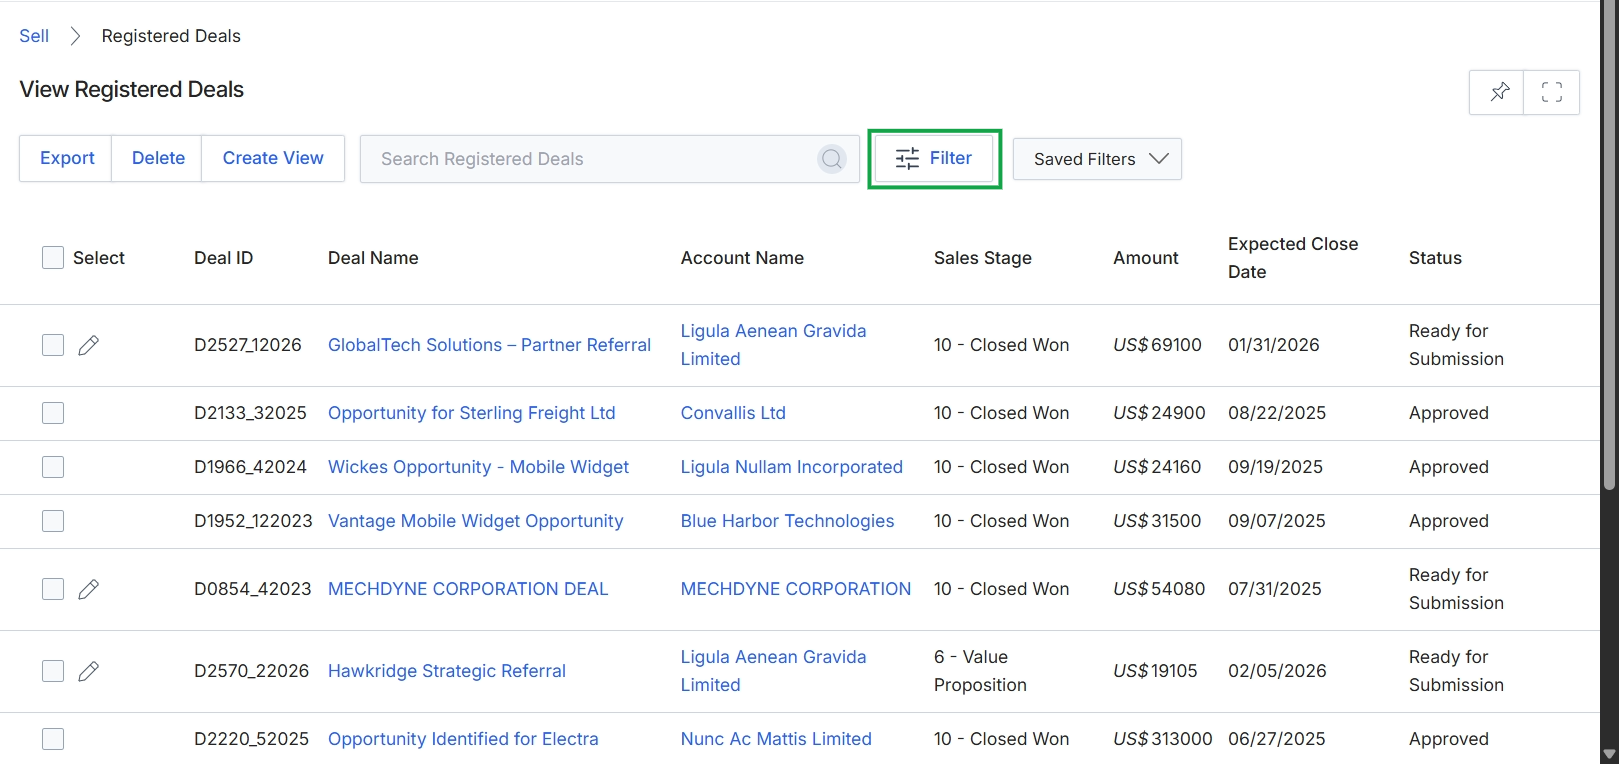Open MECHDYNE CORPORATION account link
The image size is (1619, 764).
coord(796,589)
